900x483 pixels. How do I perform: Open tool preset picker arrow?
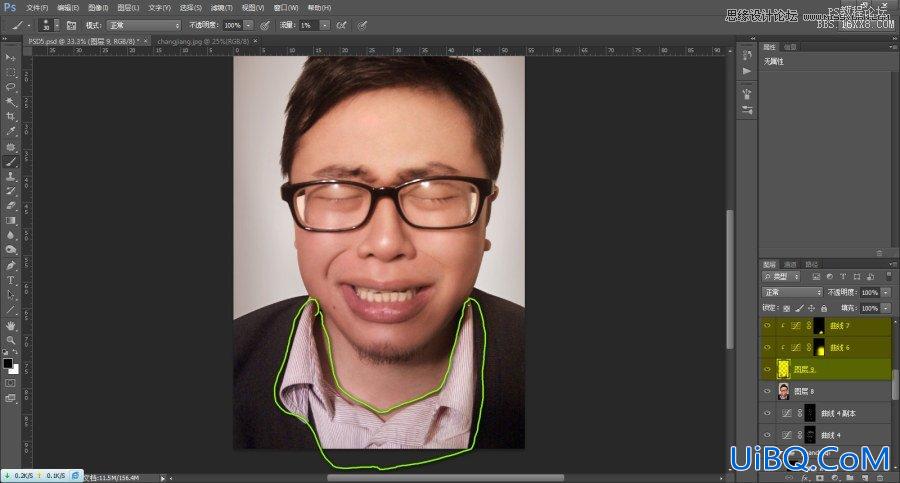[29, 25]
